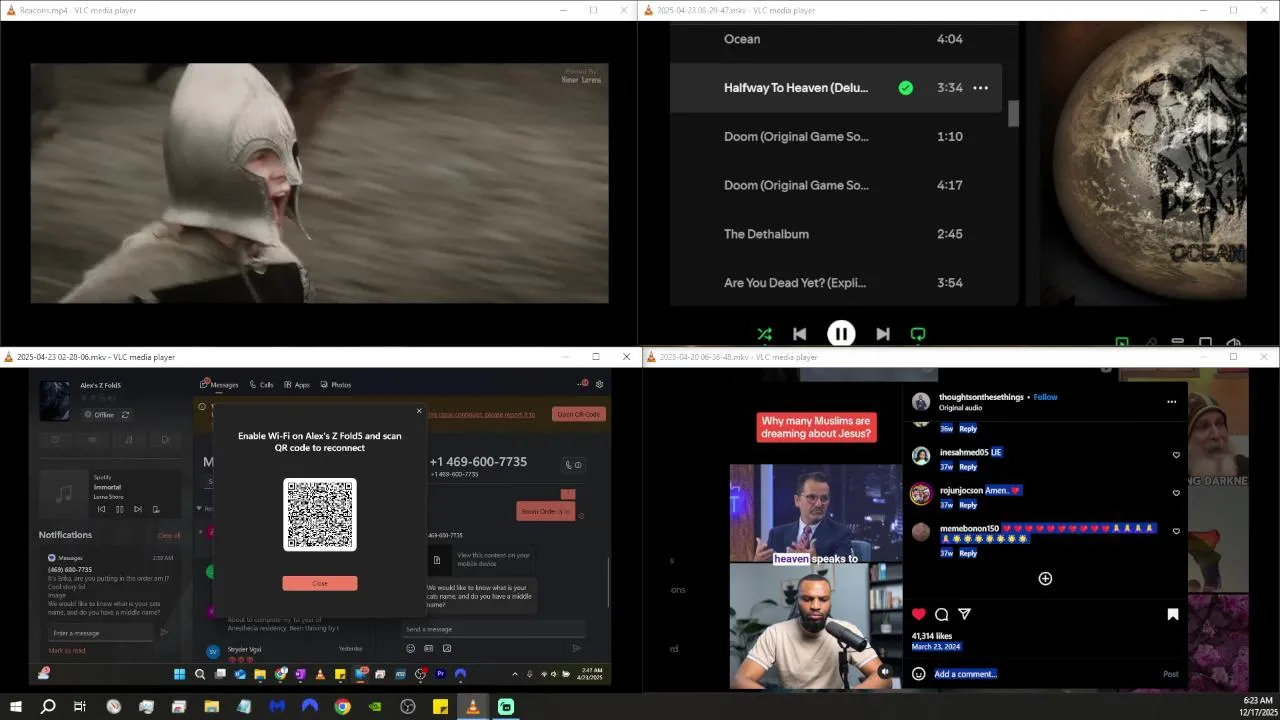Click next track in the Phone Link Spotify widget
1280x720 pixels.
click(137, 509)
